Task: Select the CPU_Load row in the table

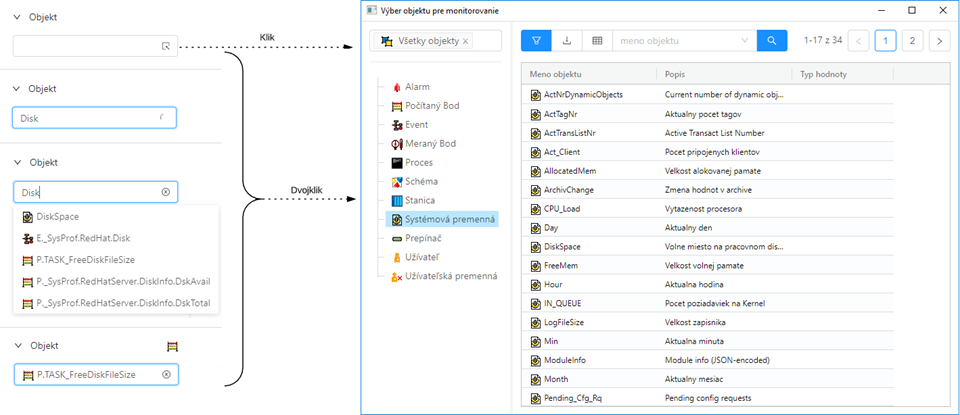Action: pos(562,209)
